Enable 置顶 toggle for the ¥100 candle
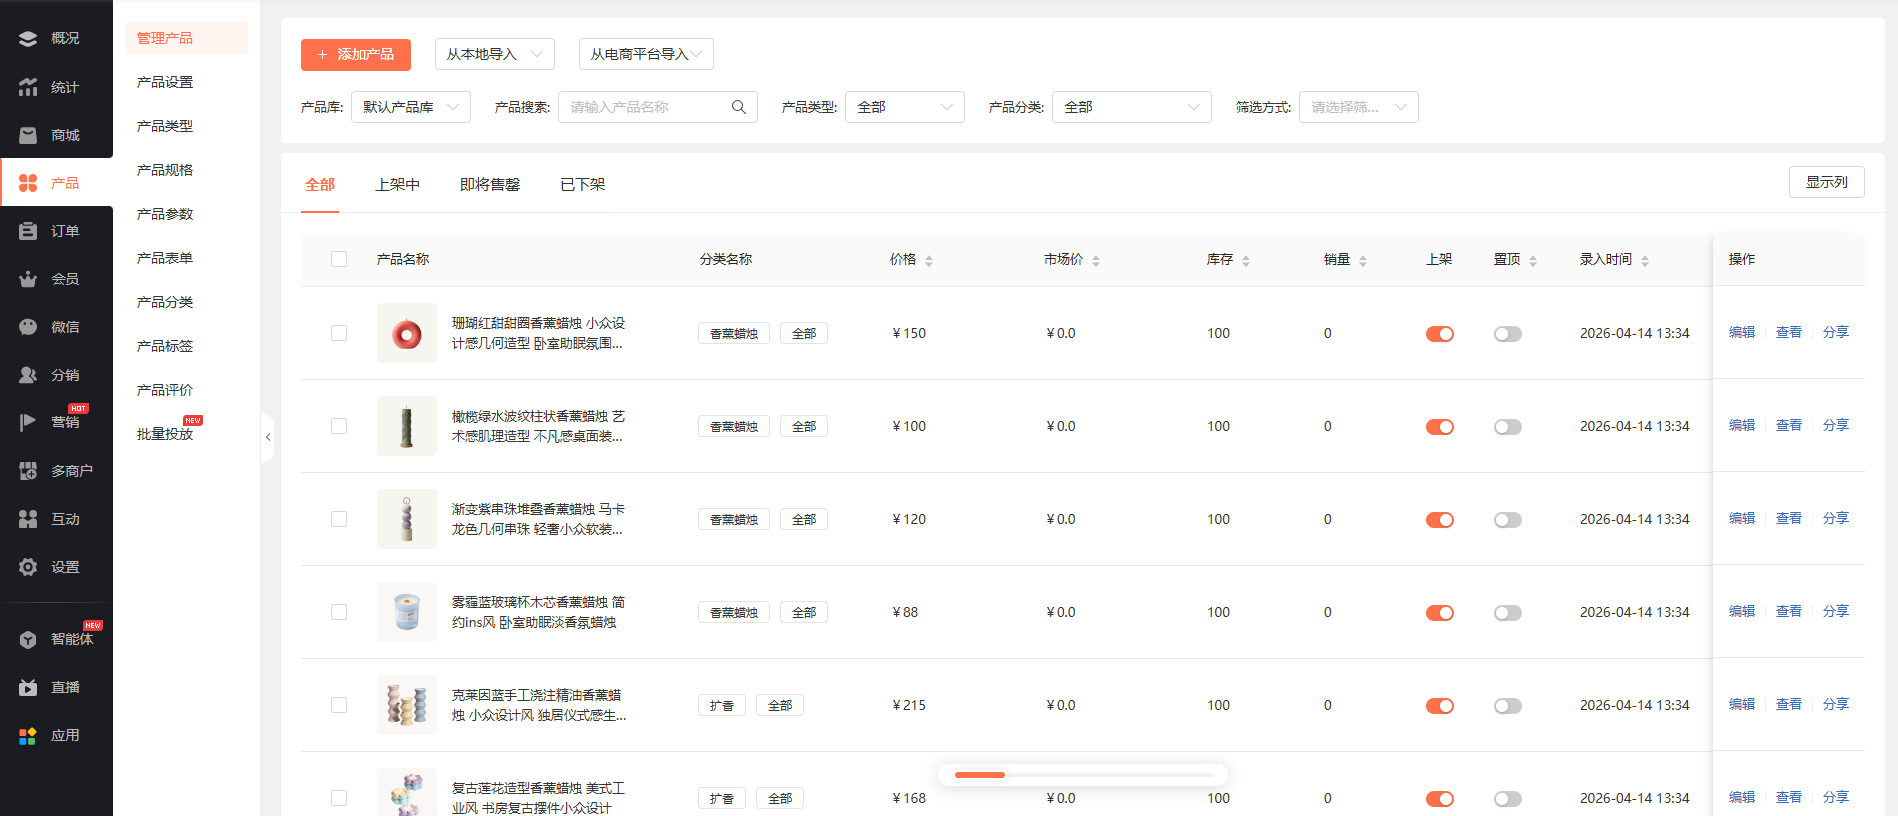Image resolution: width=1898 pixels, height=816 pixels. [1507, 427]
